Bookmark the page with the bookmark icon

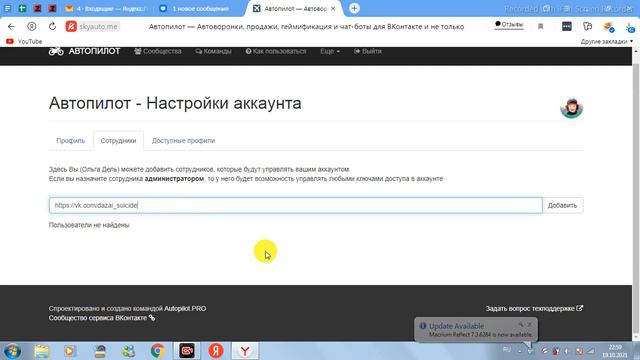click(x=540, y=27)
